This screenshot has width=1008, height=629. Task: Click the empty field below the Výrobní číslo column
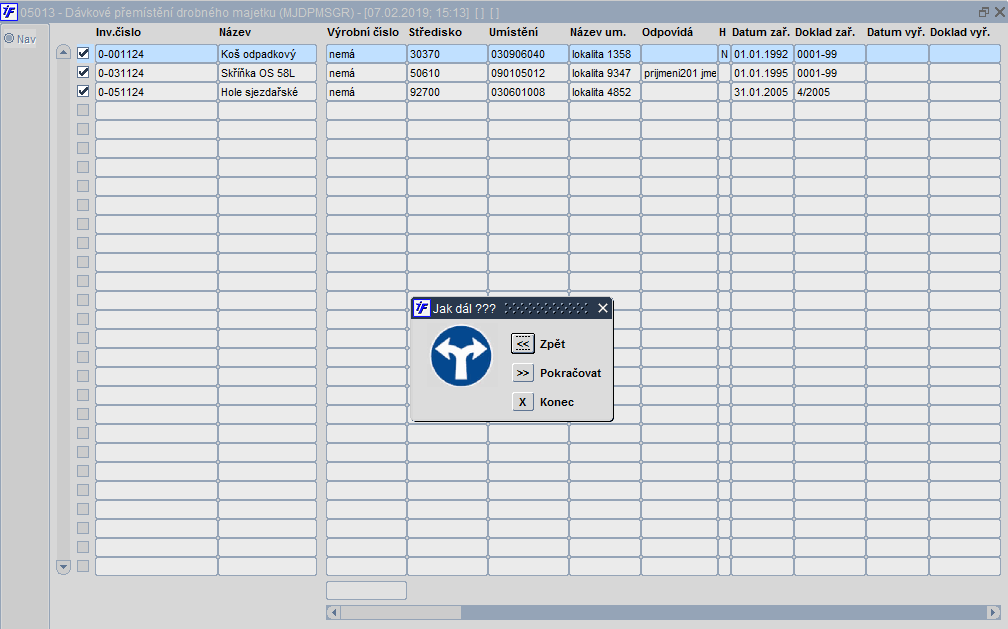(366, 590)
